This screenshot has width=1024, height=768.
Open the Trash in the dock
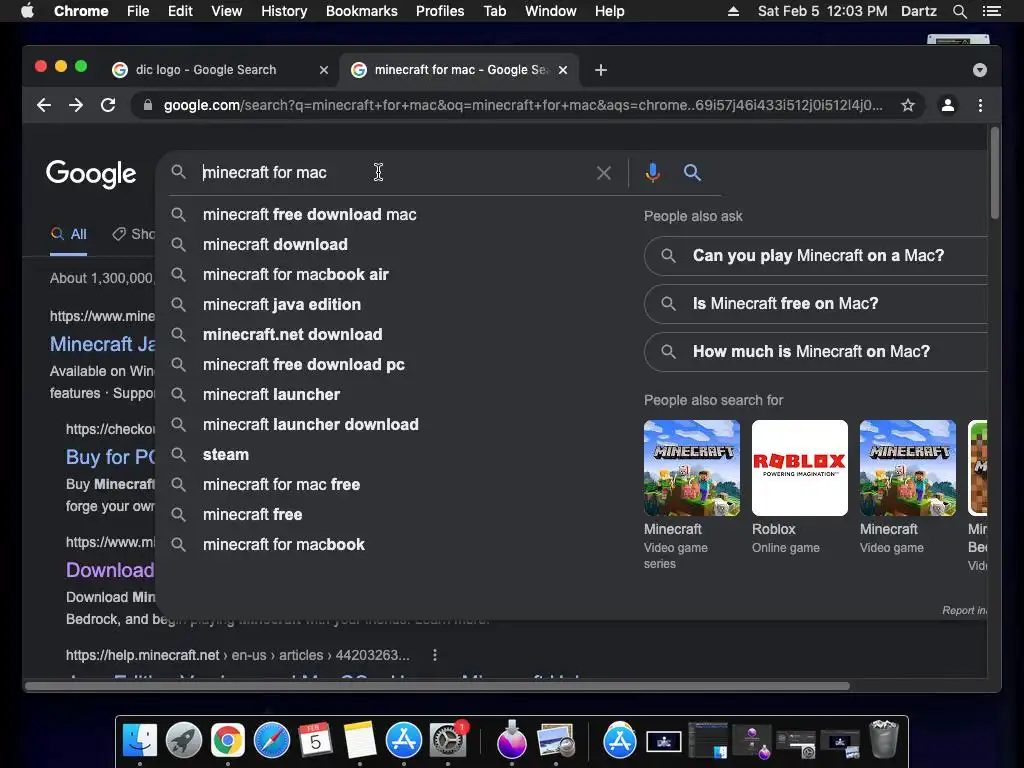point(884,739)
